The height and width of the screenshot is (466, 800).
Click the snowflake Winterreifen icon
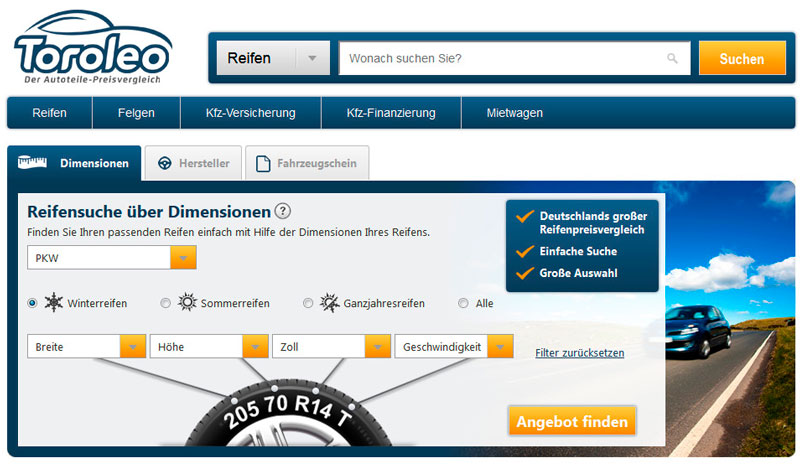54,303
